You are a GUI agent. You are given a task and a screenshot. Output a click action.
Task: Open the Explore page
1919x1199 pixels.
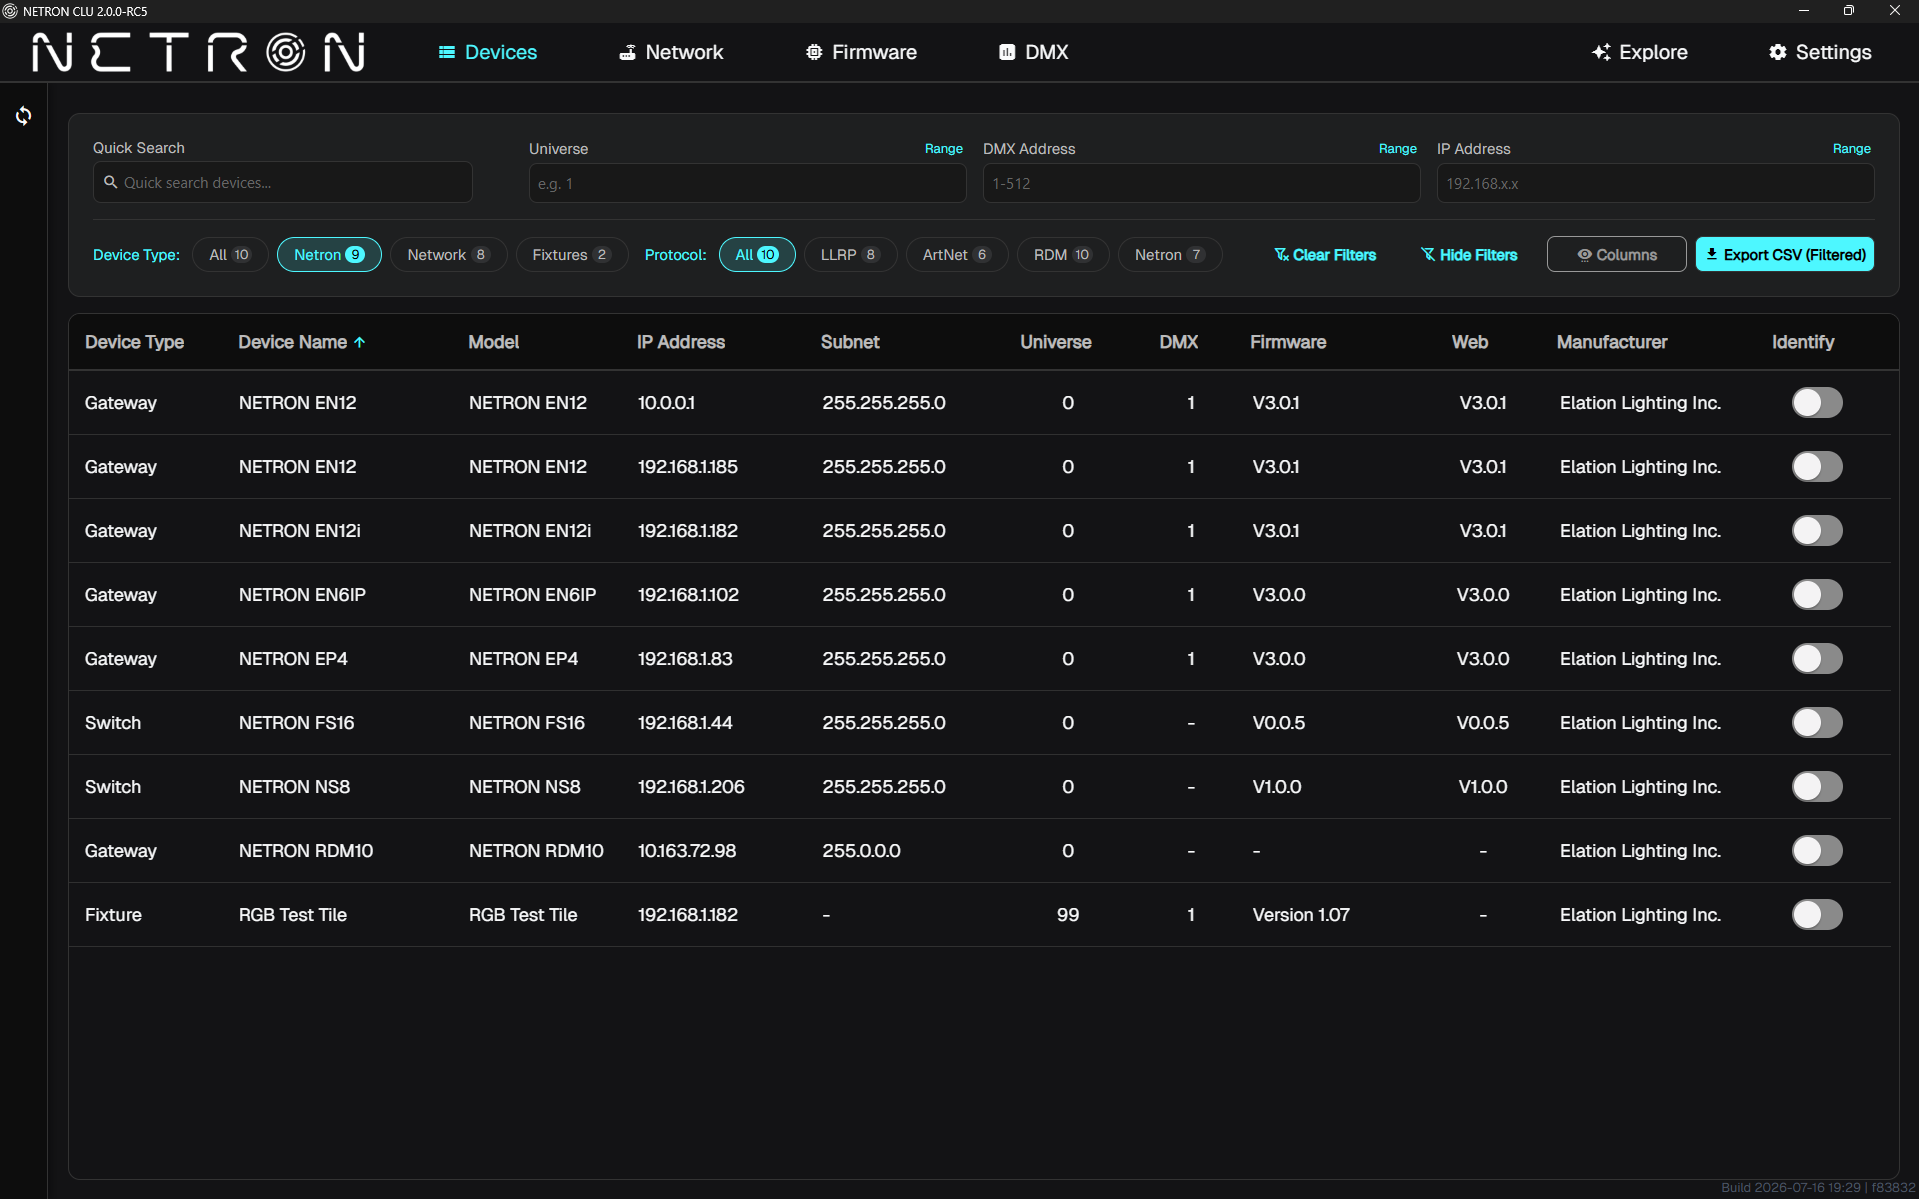click(x=1640, y=52)
